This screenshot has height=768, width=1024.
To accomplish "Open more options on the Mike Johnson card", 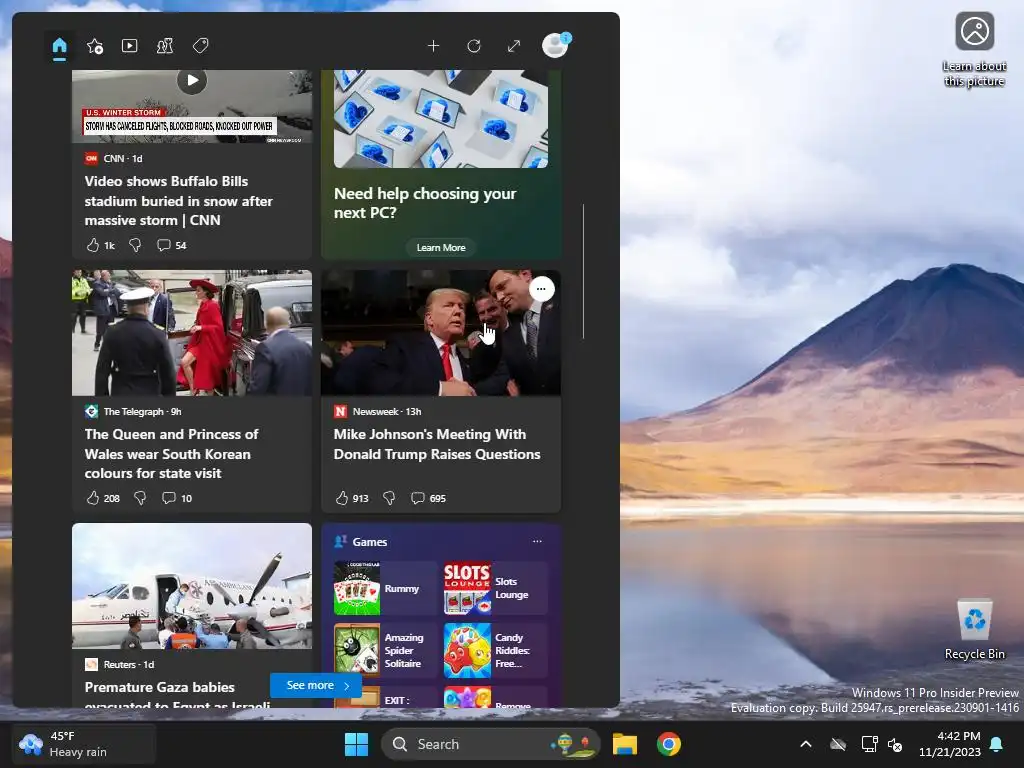I will pyautogui.click(x=541, y=289).
